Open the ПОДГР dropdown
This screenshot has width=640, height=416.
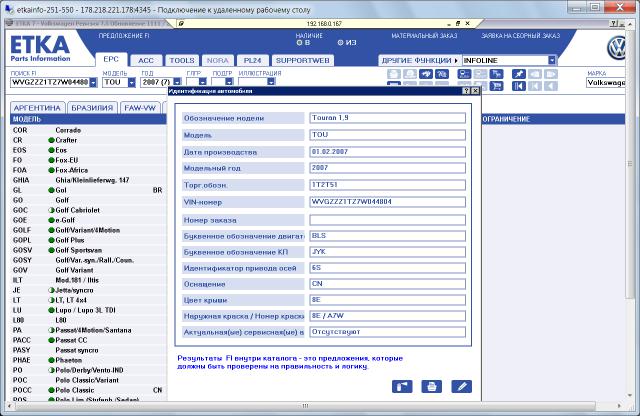pos(229,82)
